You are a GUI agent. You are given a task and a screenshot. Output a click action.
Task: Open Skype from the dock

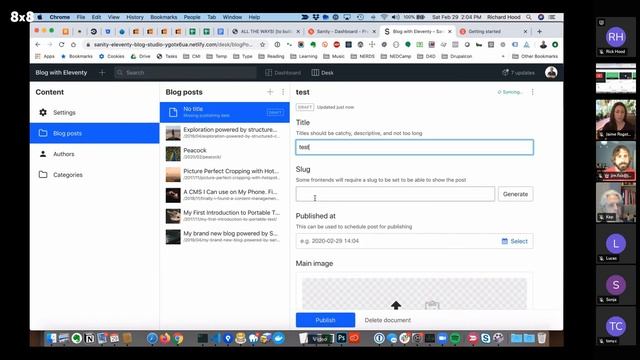point(485,338)
